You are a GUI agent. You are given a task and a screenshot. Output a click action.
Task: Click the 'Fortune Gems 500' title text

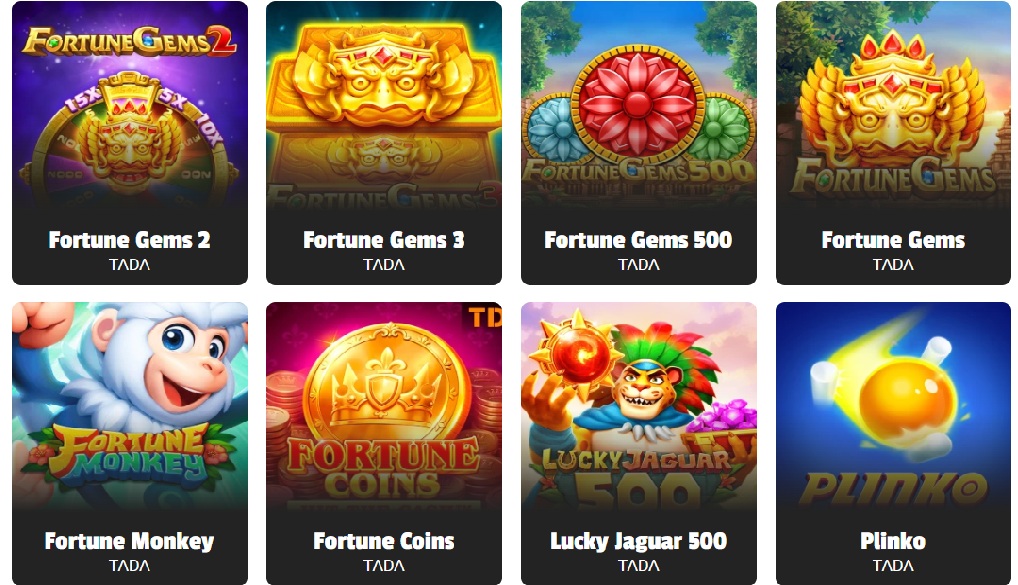click(x=638, y=240)
